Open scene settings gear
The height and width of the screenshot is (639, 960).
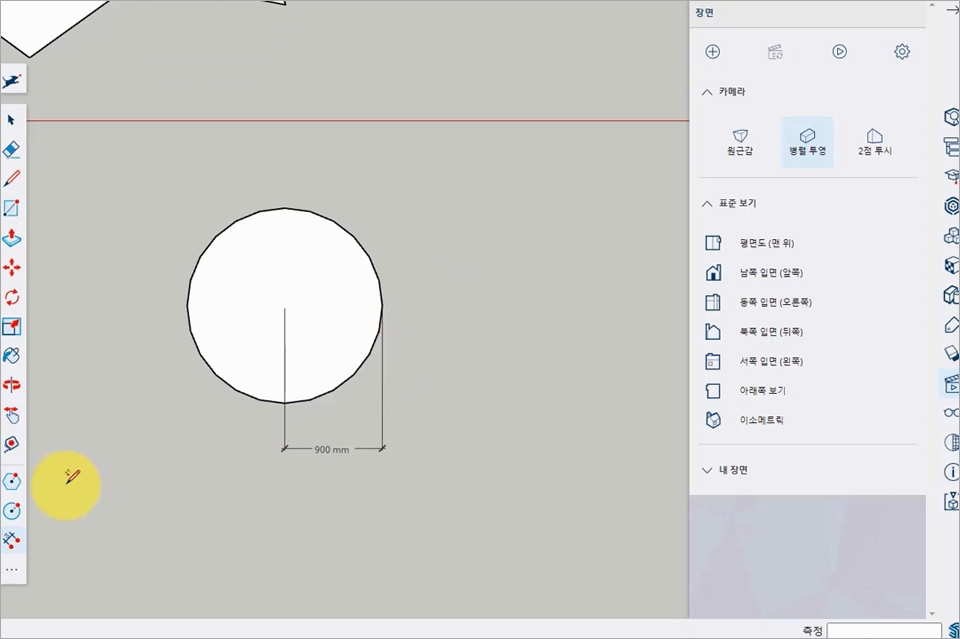click(902, 52)
